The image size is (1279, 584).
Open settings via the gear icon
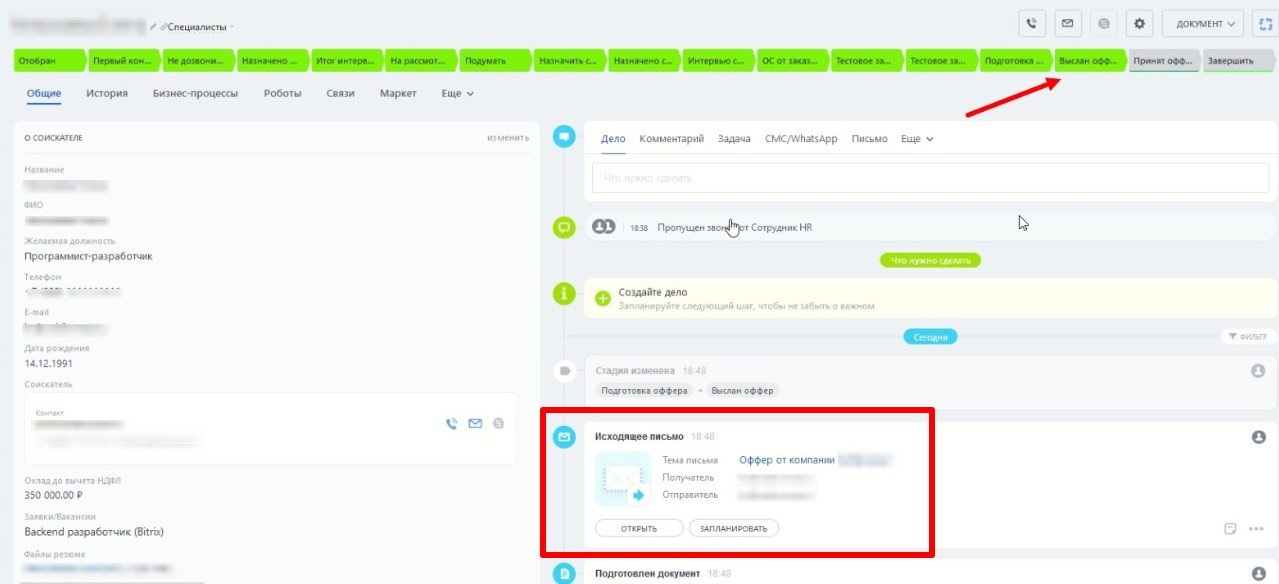pos(1139,23)
